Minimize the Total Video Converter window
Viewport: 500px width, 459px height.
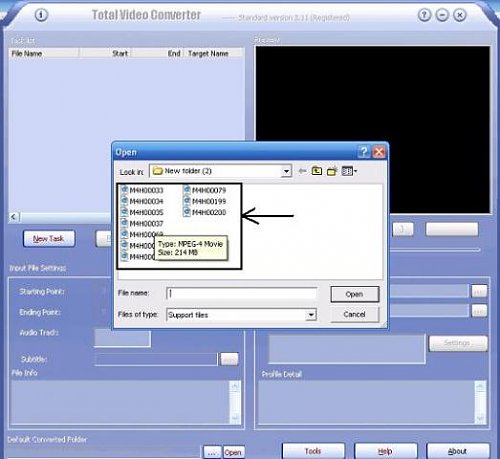click(442, 15)
